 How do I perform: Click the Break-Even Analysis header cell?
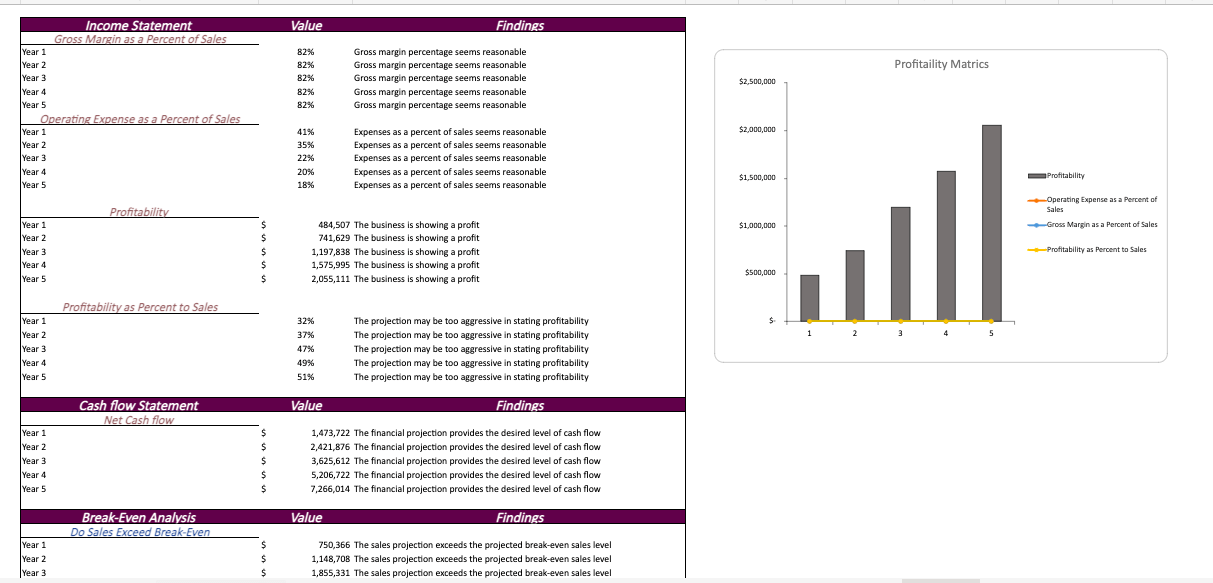(139, 517)
